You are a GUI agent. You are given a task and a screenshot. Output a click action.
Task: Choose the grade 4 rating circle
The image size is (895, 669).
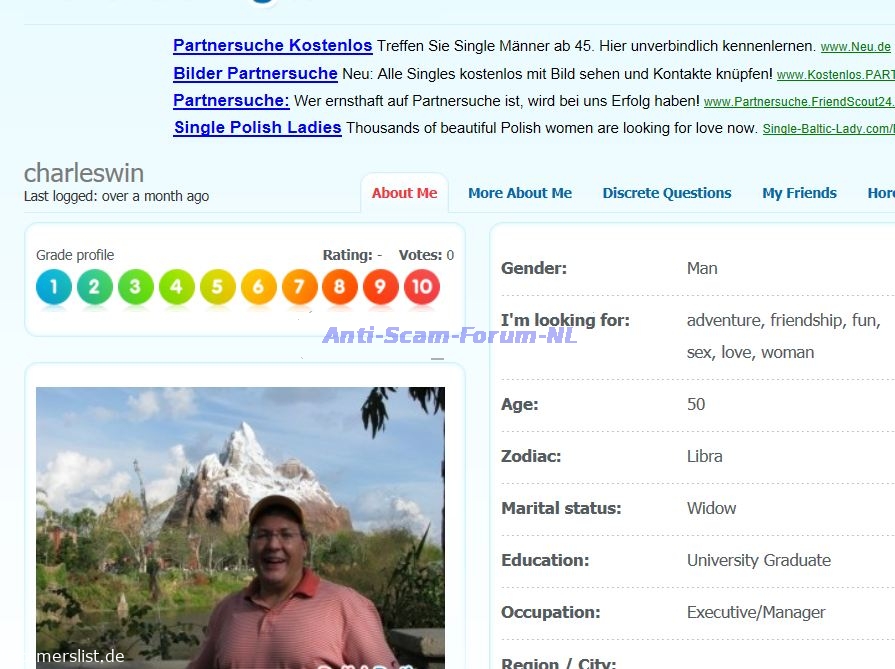point(176,287)
